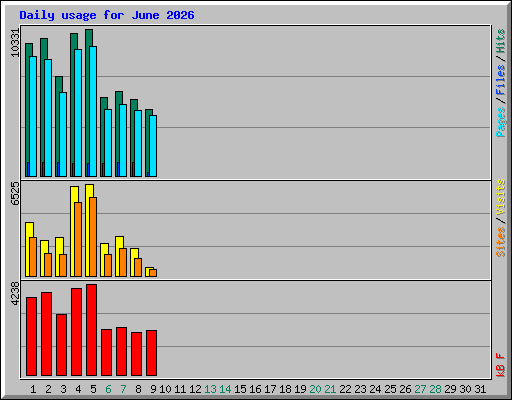Image resolution: width=512 pixels, height=400 pixels.
Task: Click the green day 28 label
Action: coord(435,389)
